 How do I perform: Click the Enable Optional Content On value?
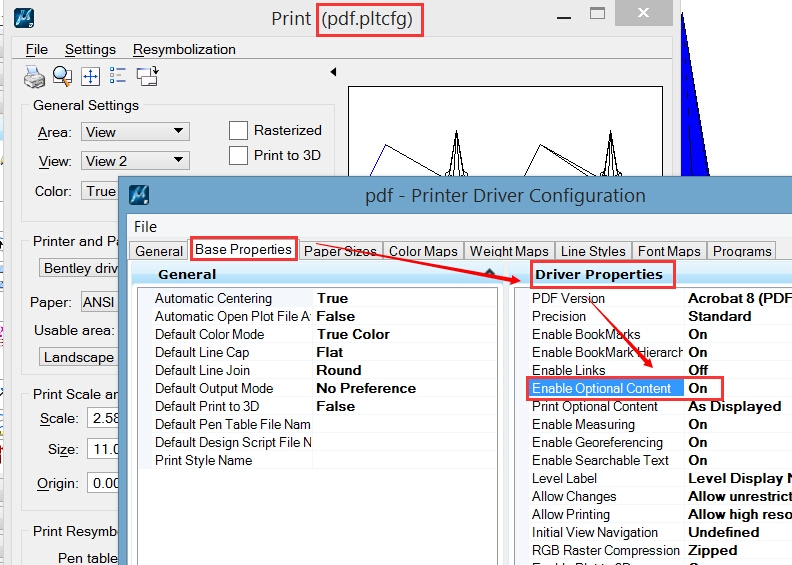pos(698,388)
